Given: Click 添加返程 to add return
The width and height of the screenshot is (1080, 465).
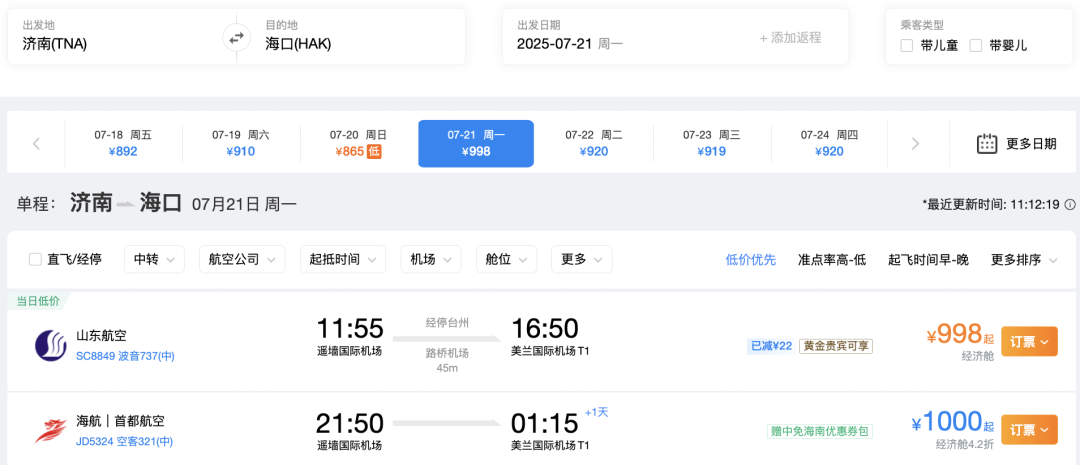Looking at the screenshot, I should [x=790, y=38].
